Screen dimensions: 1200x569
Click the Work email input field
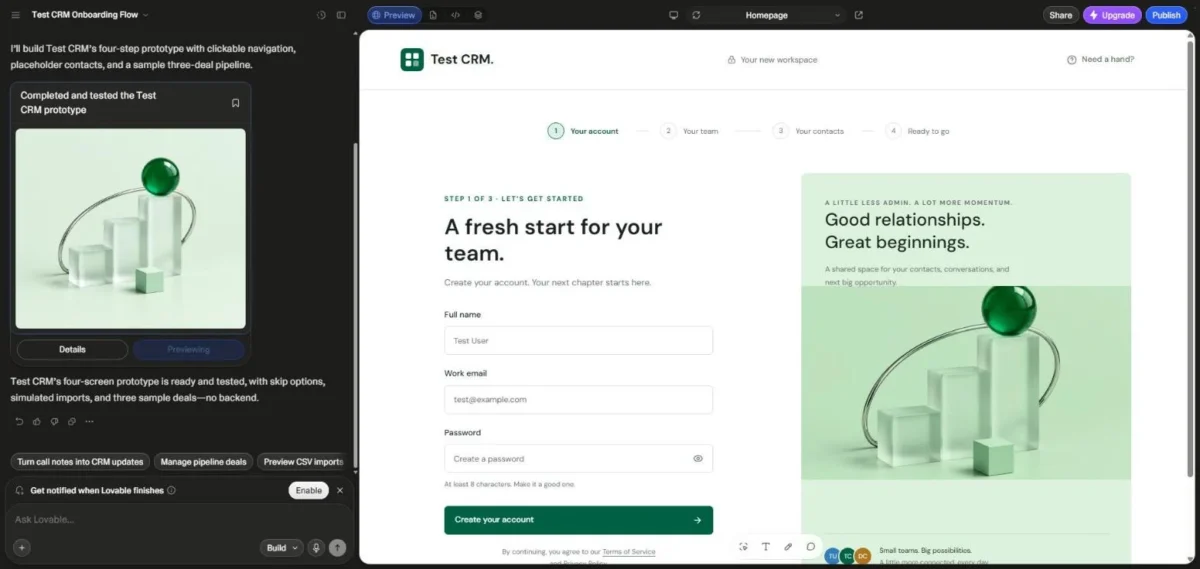pos(578,400)
